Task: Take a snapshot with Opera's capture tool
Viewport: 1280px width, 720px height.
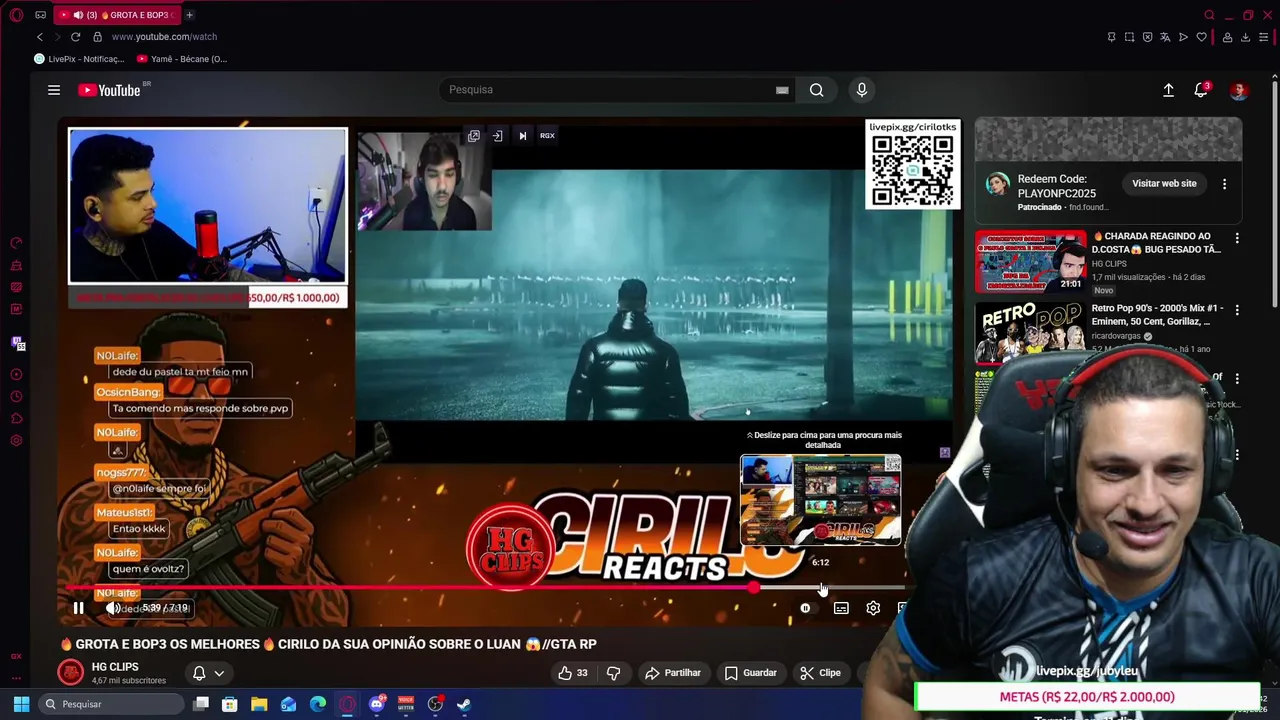Action: click(1129, 37)
